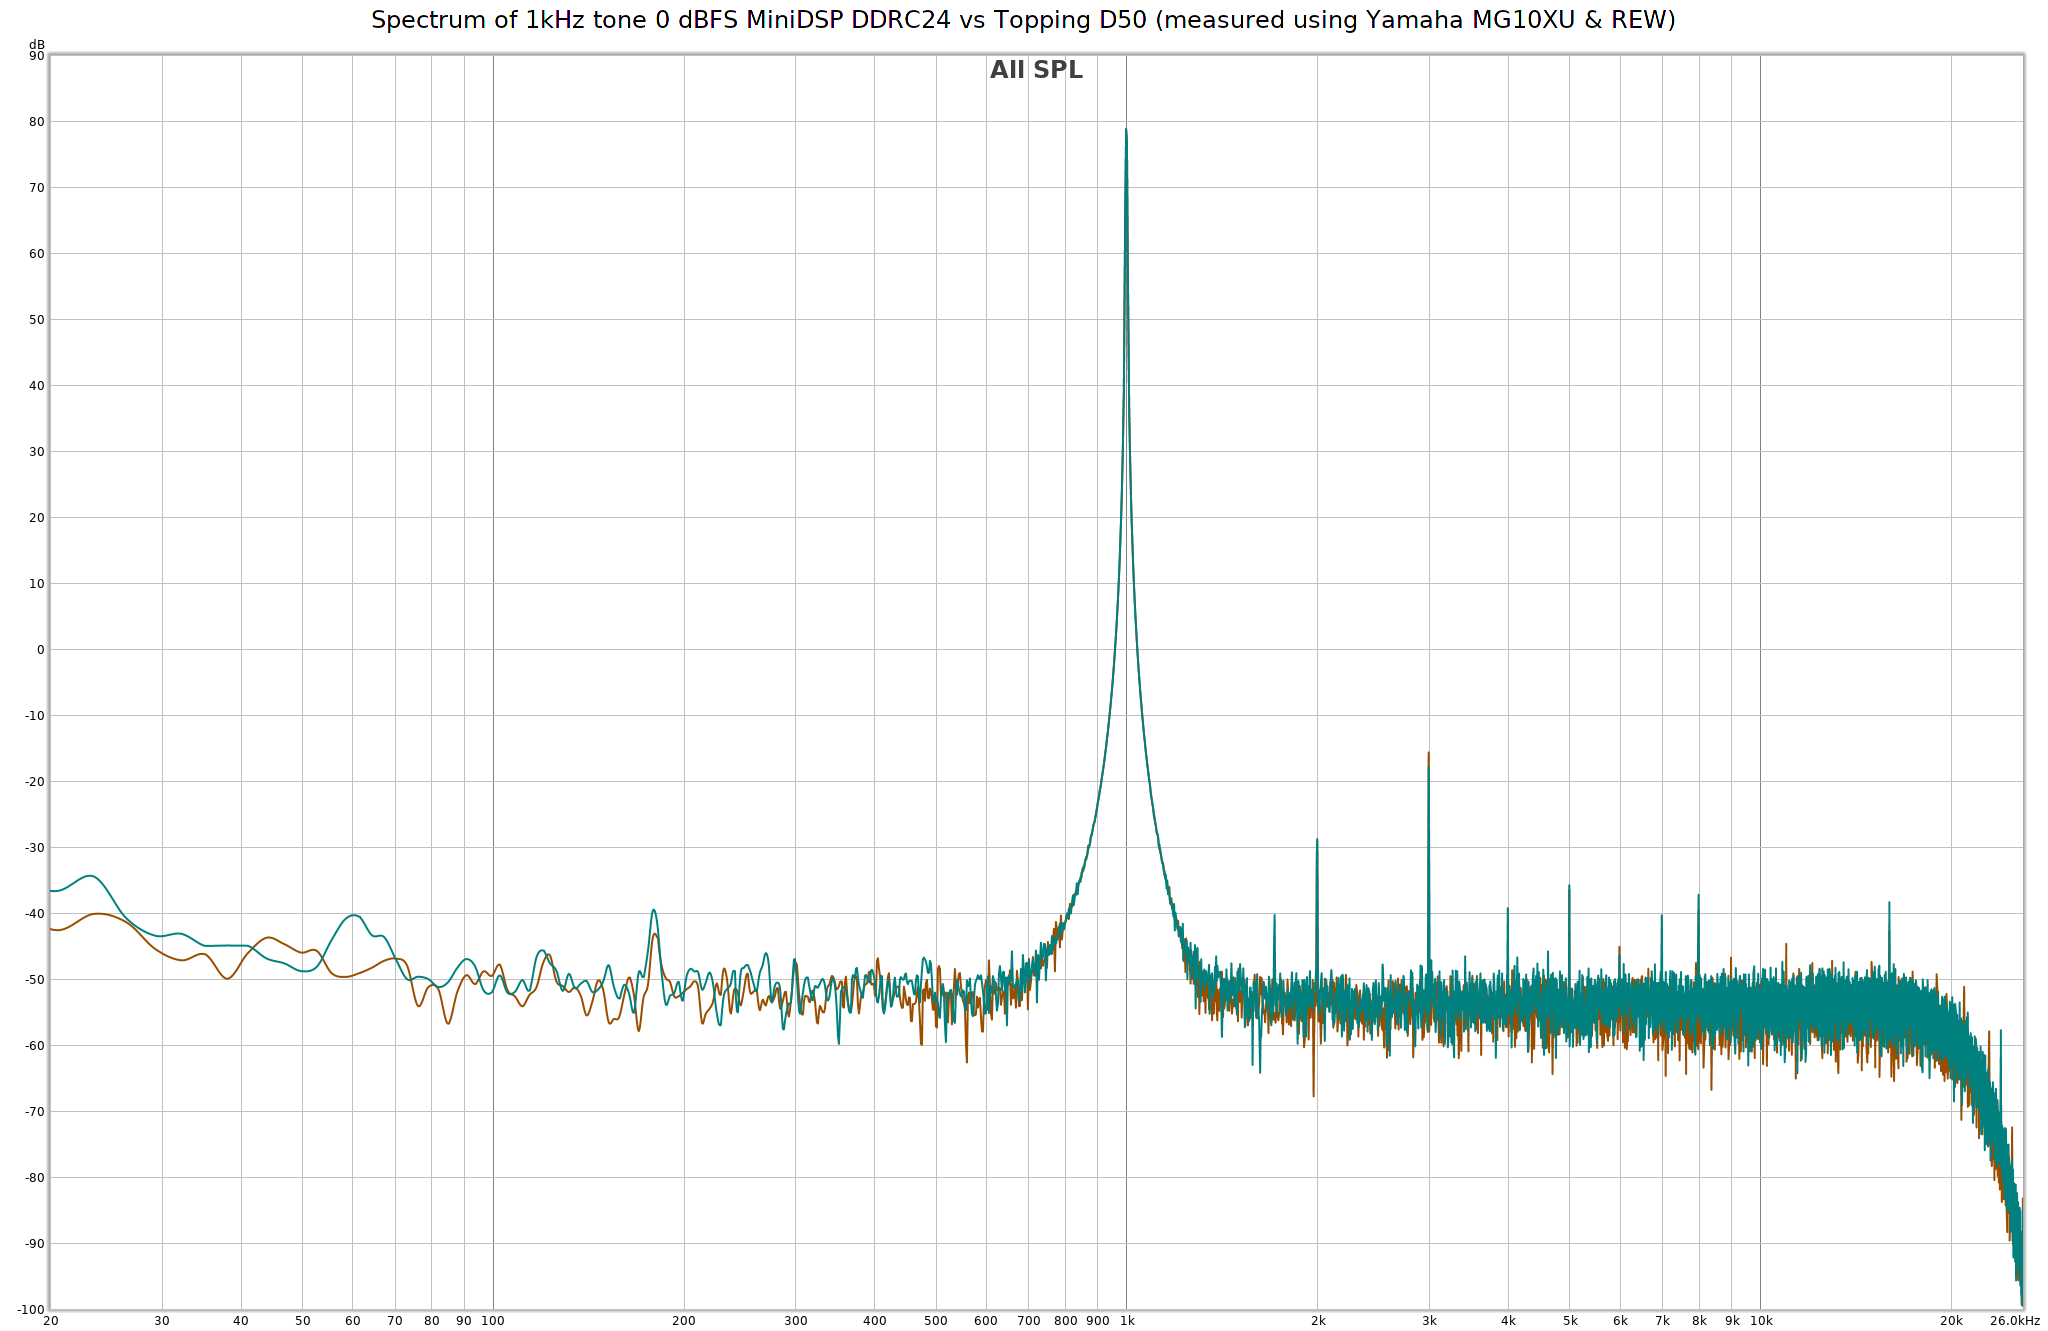Click the '80' label on the dB axis
The width and height of the screenshot is (2048, 1331).
click(37, 122)
